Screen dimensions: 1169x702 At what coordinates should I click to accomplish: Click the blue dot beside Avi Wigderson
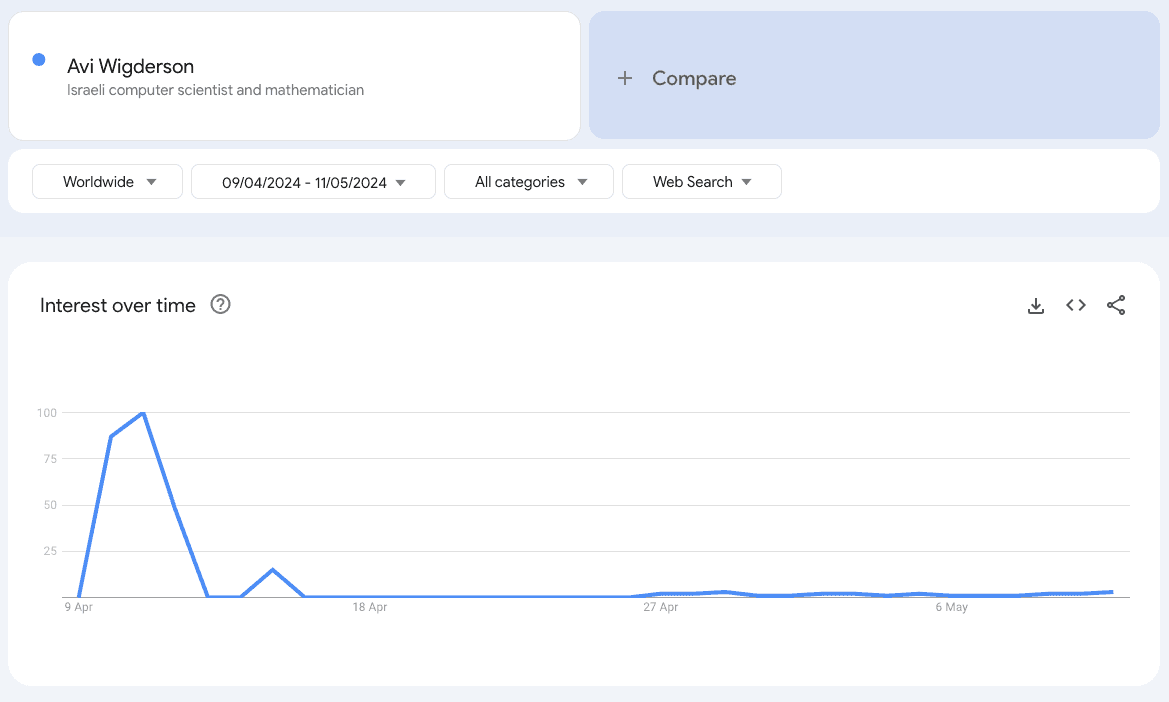pos(39,60)
